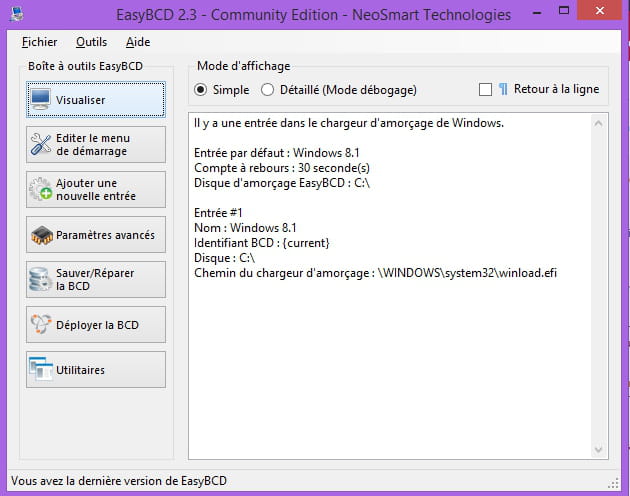The width and height of the screenshot is (630, 496).
Task: Click the Visualiser monitor icon
Action: 41,99
